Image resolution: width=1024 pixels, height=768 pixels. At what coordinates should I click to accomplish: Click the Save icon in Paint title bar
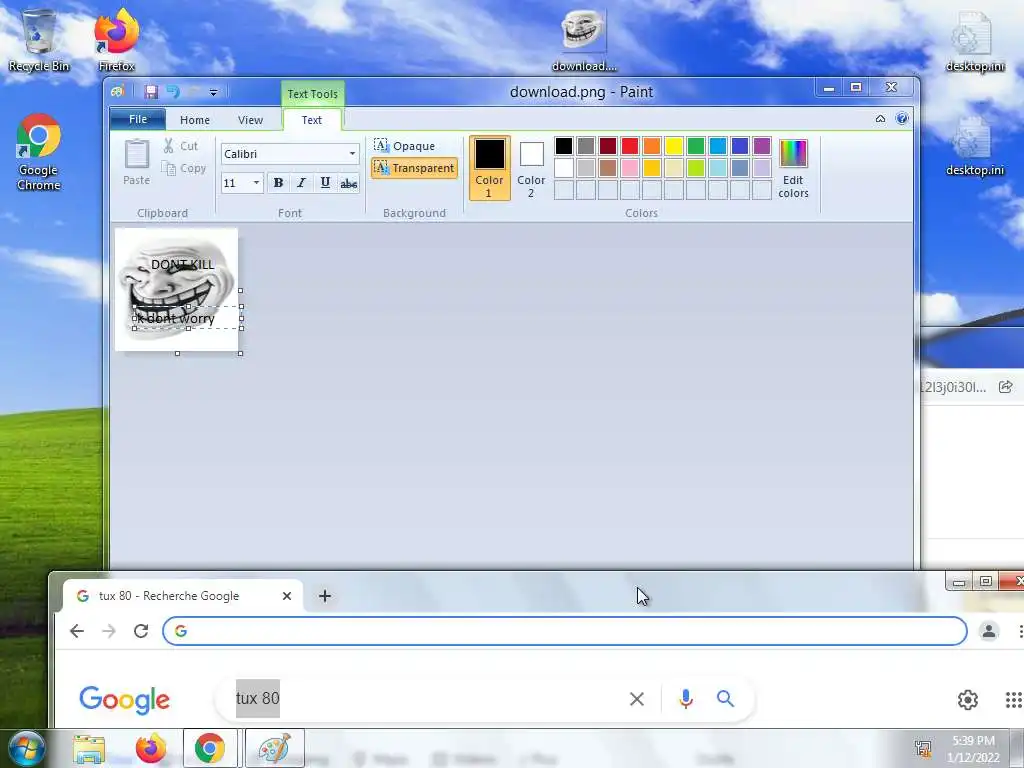pos(151,92)
